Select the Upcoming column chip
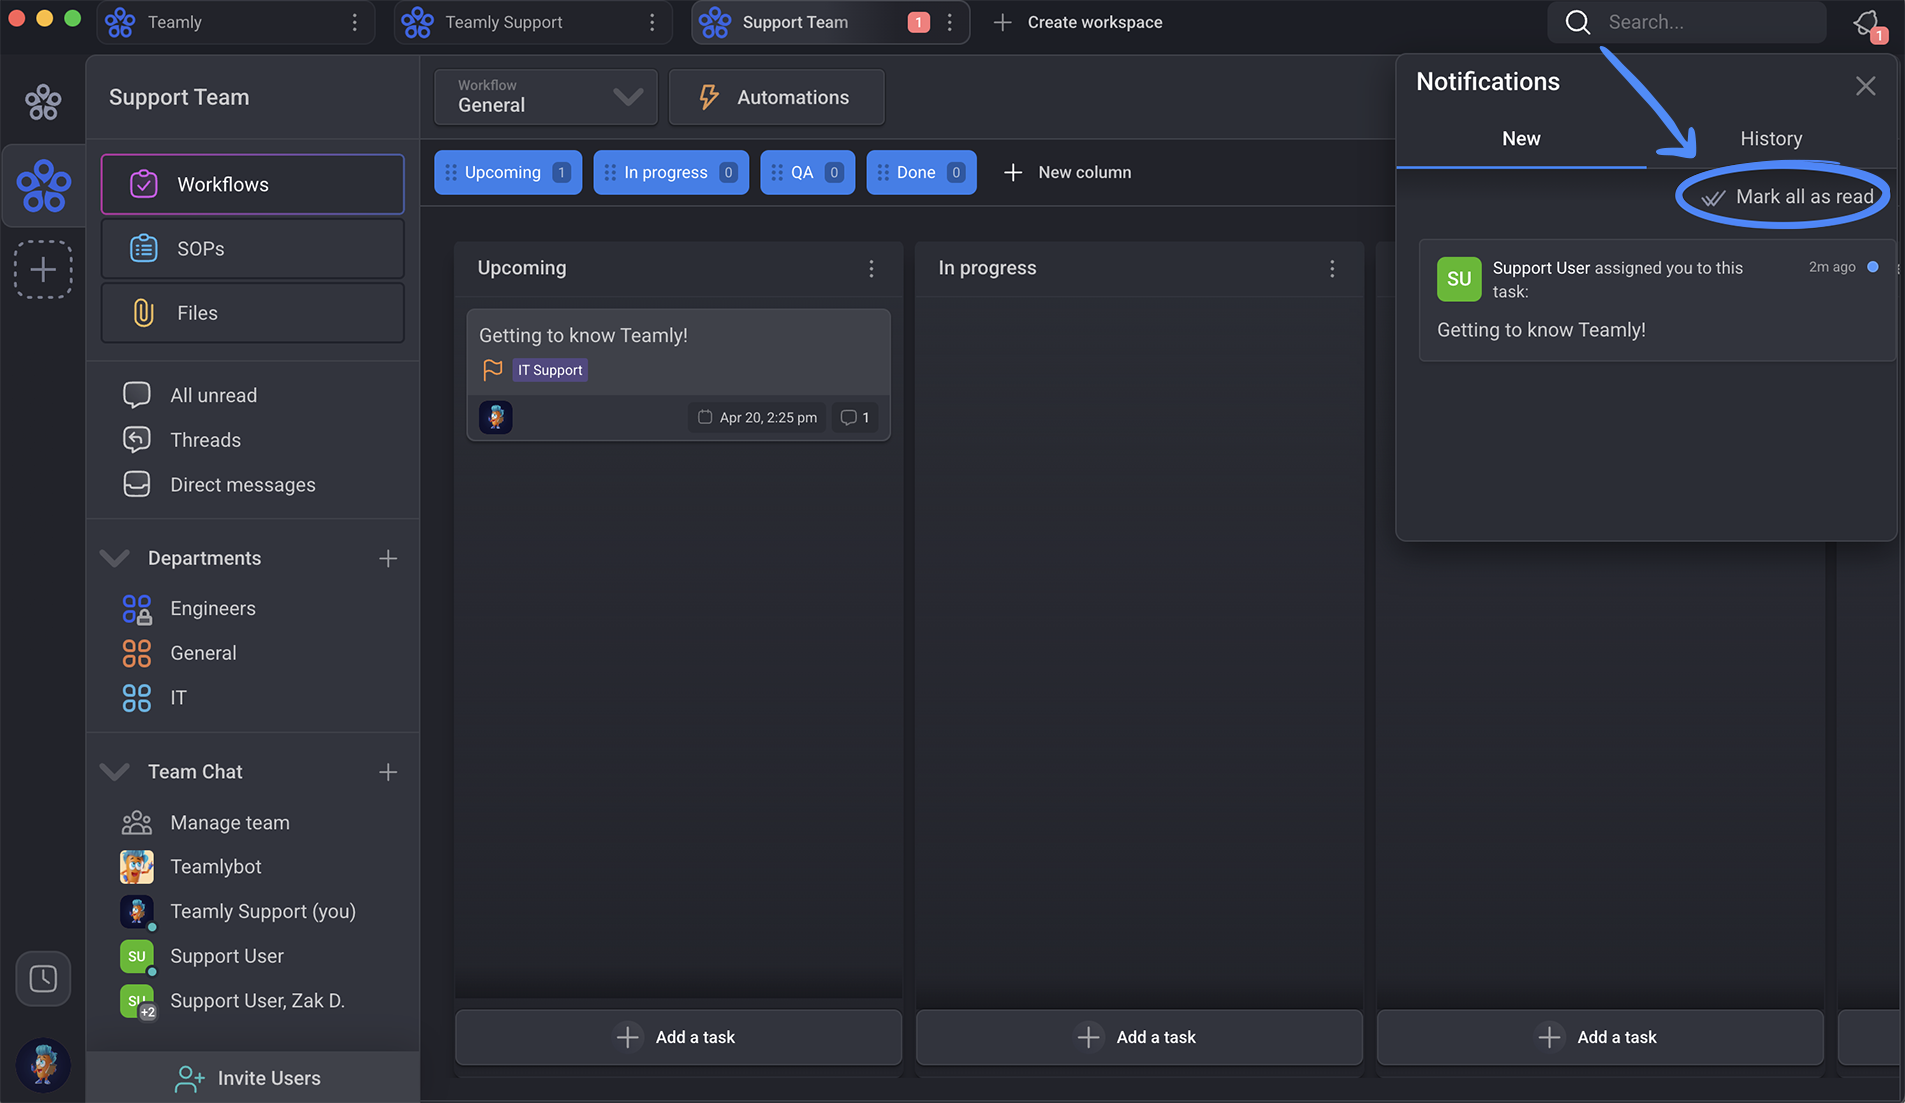 click(x=508, y=172)
